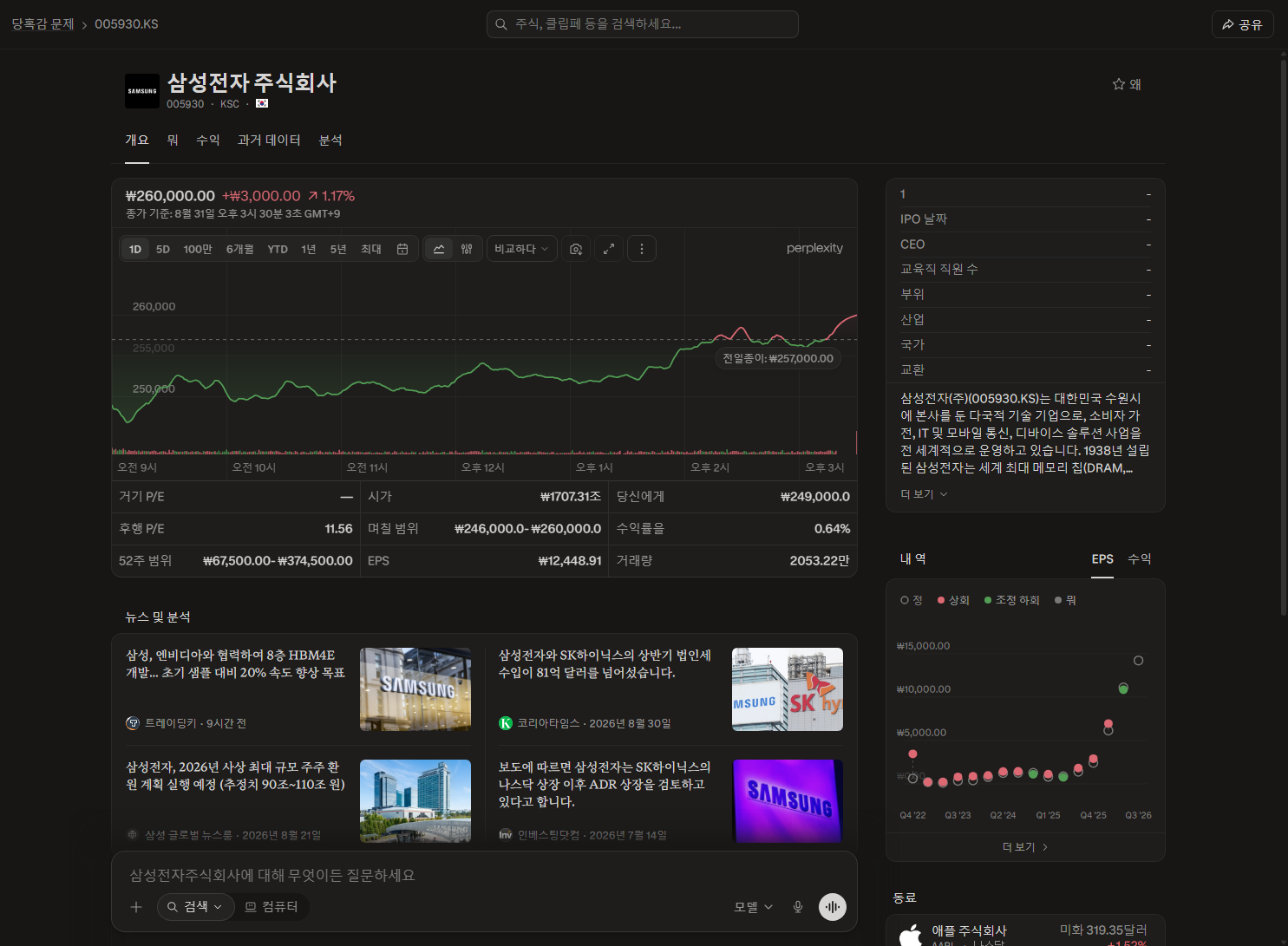The height and width of the screenshot is (946, 1288).
Task: Select the 6개월 chart range
Action: 240,249
